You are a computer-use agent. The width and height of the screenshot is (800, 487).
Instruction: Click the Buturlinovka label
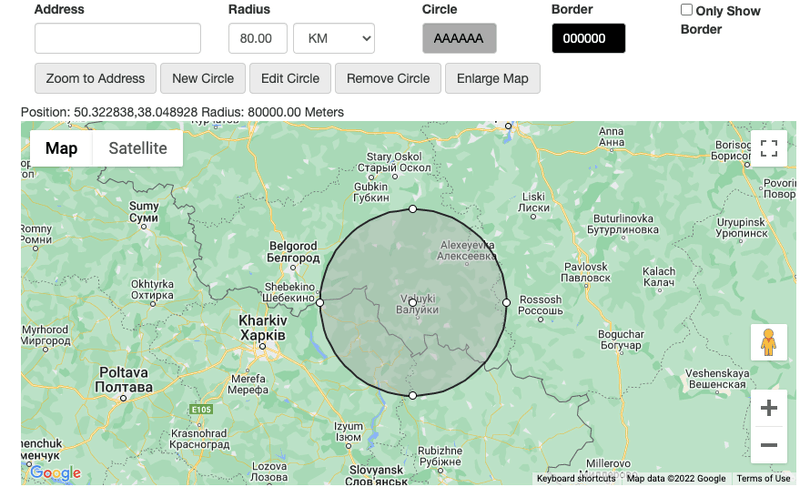[x=622, y=224]
